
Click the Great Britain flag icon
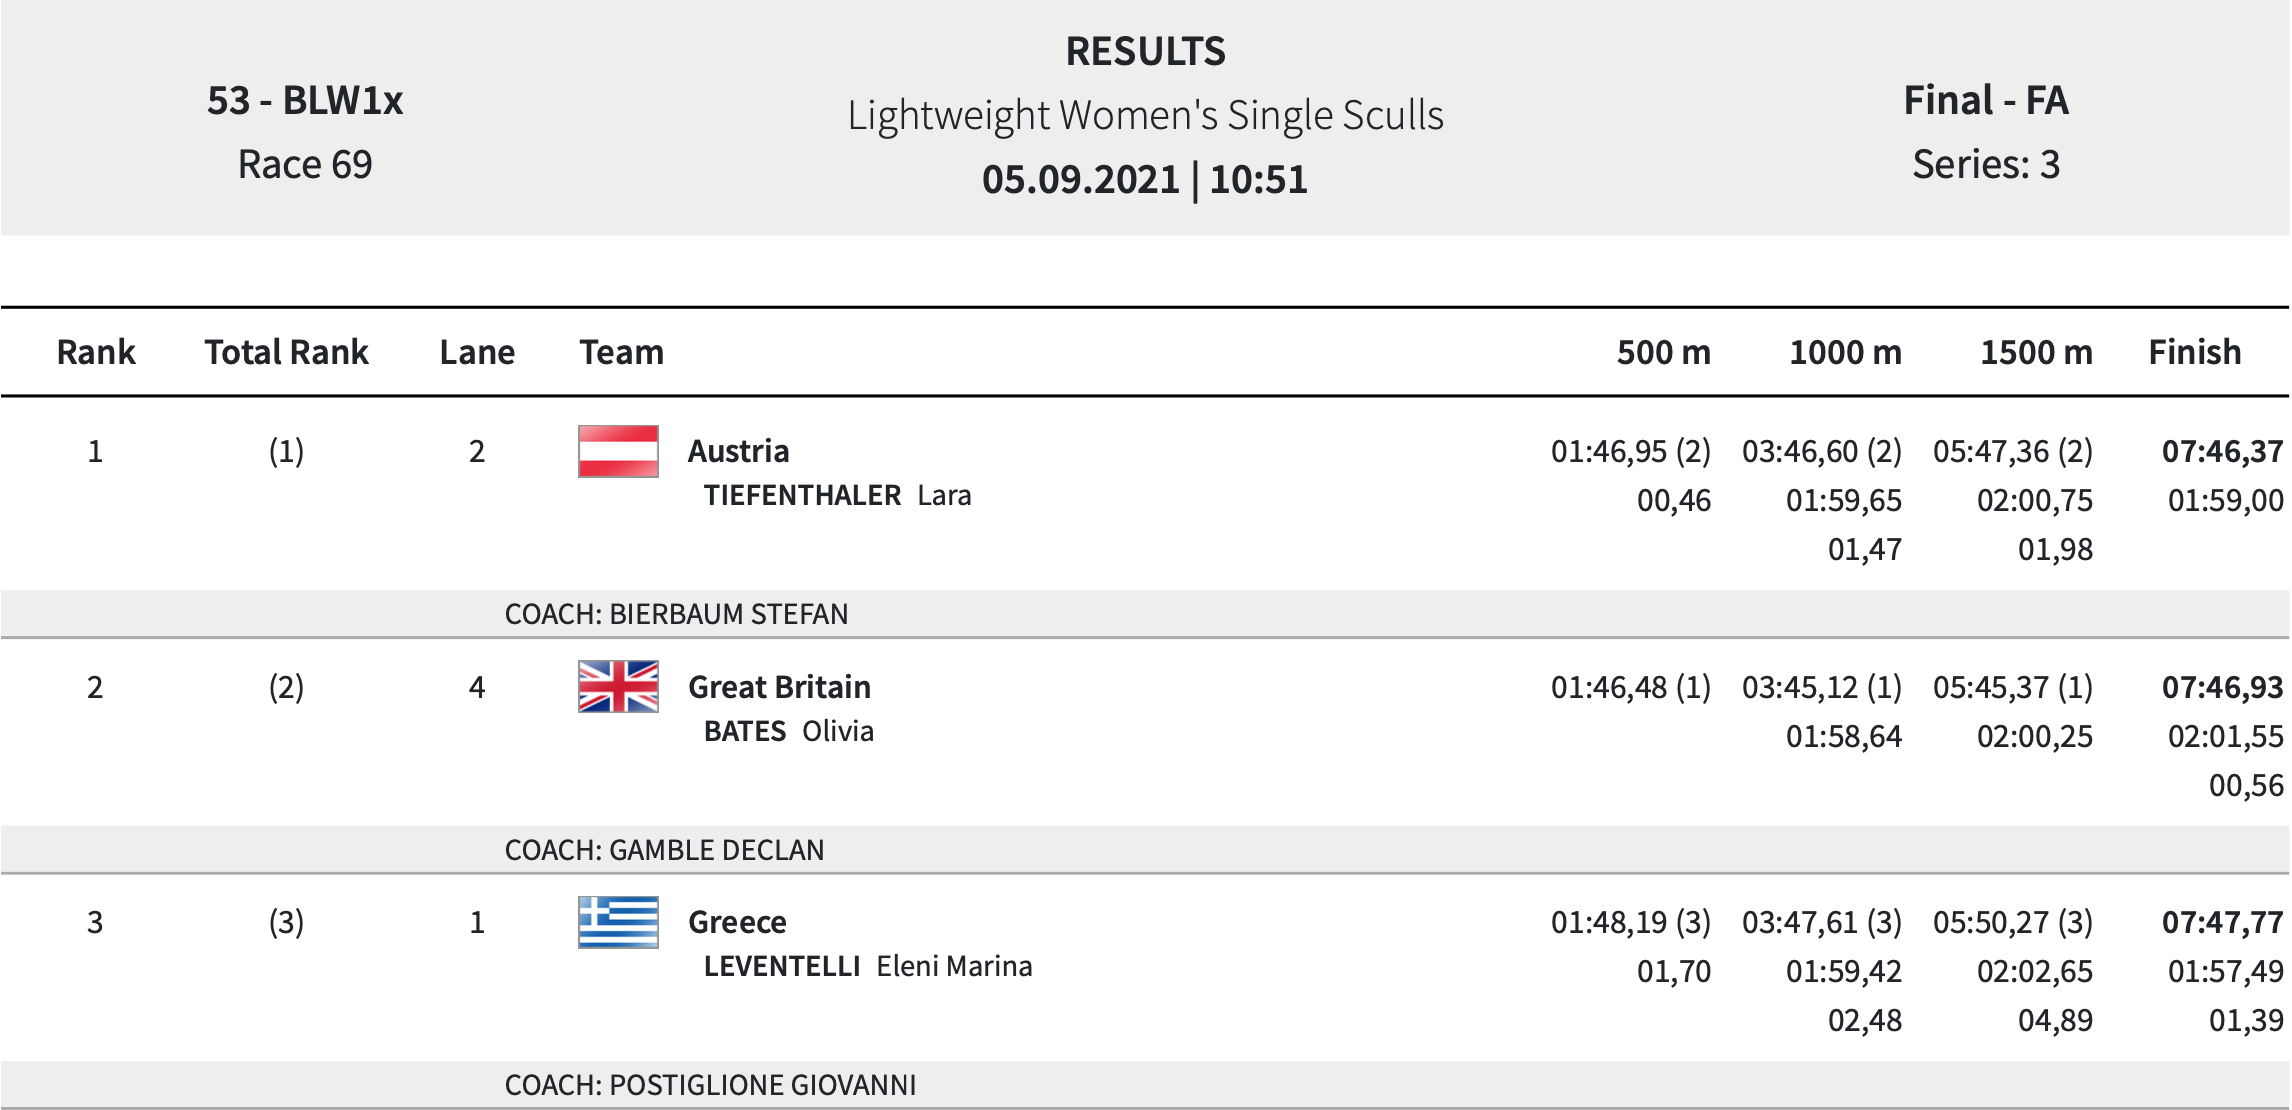point(618,686)
